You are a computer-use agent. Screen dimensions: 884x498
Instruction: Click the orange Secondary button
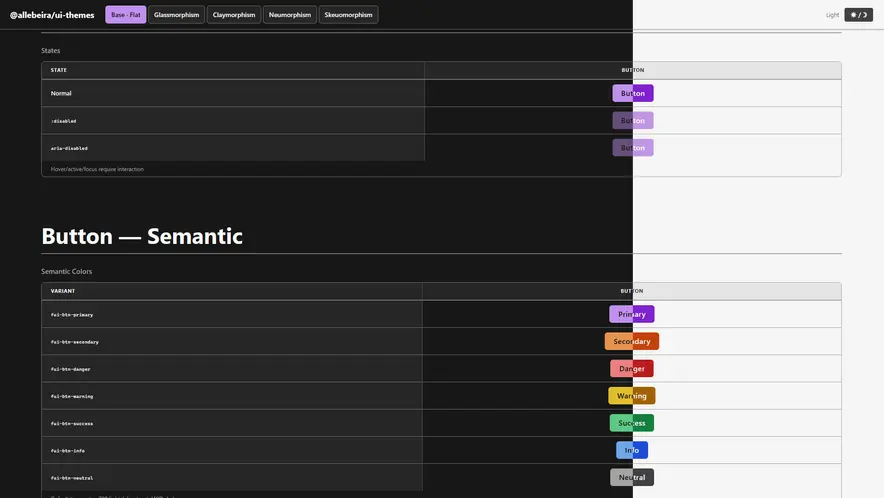pos(631,341)
